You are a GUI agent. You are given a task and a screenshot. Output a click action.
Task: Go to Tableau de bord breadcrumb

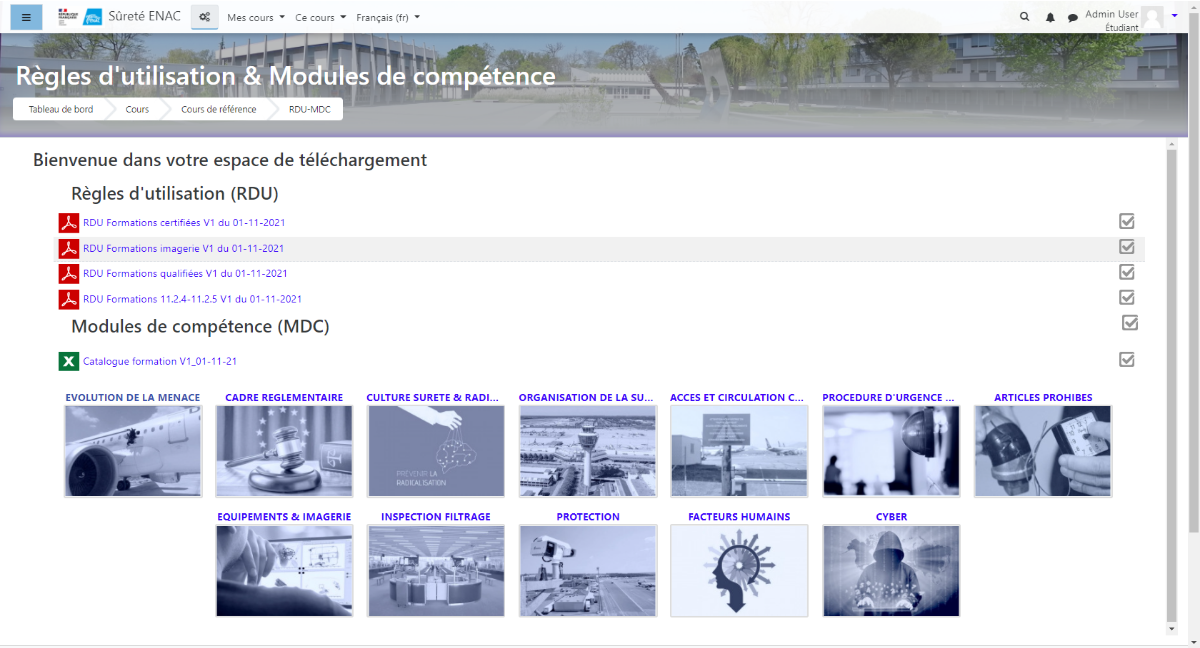61,109
